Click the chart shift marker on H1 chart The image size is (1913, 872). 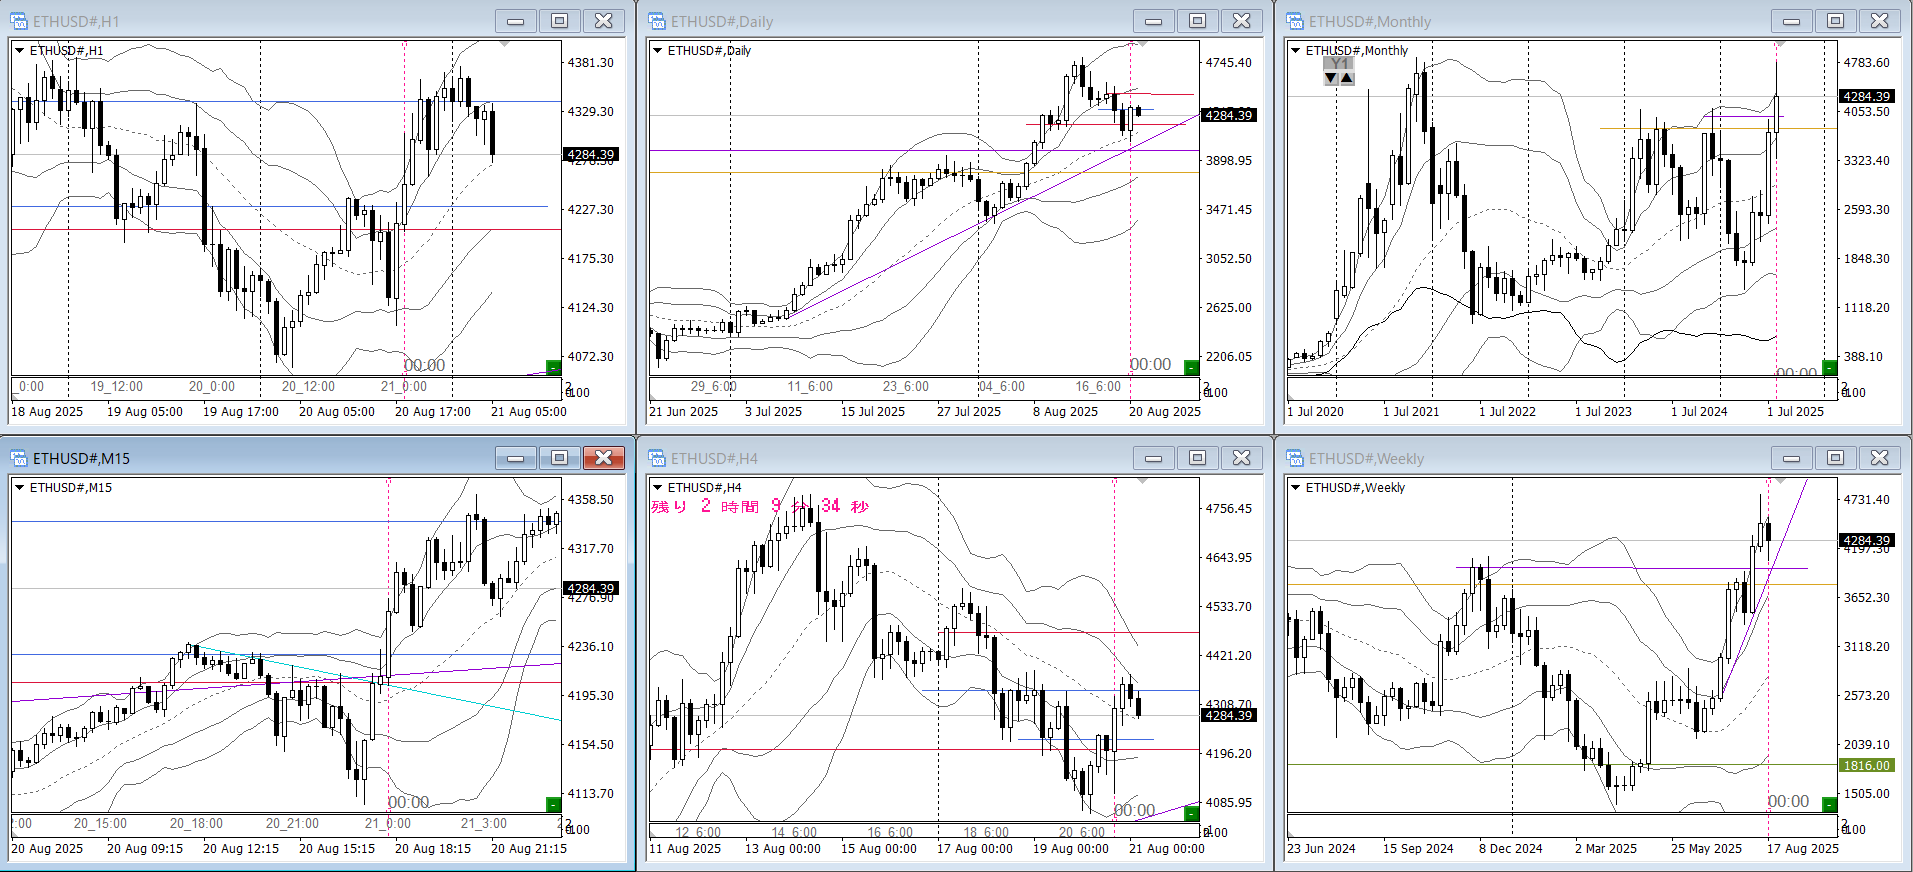point(504,44)
